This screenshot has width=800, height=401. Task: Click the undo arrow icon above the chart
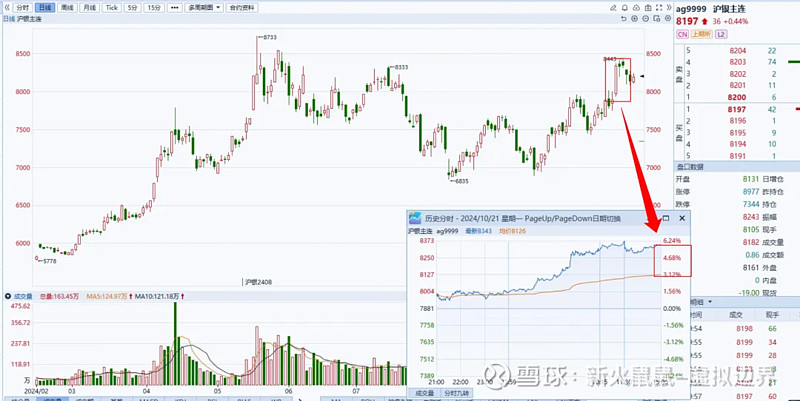point(623,19)
